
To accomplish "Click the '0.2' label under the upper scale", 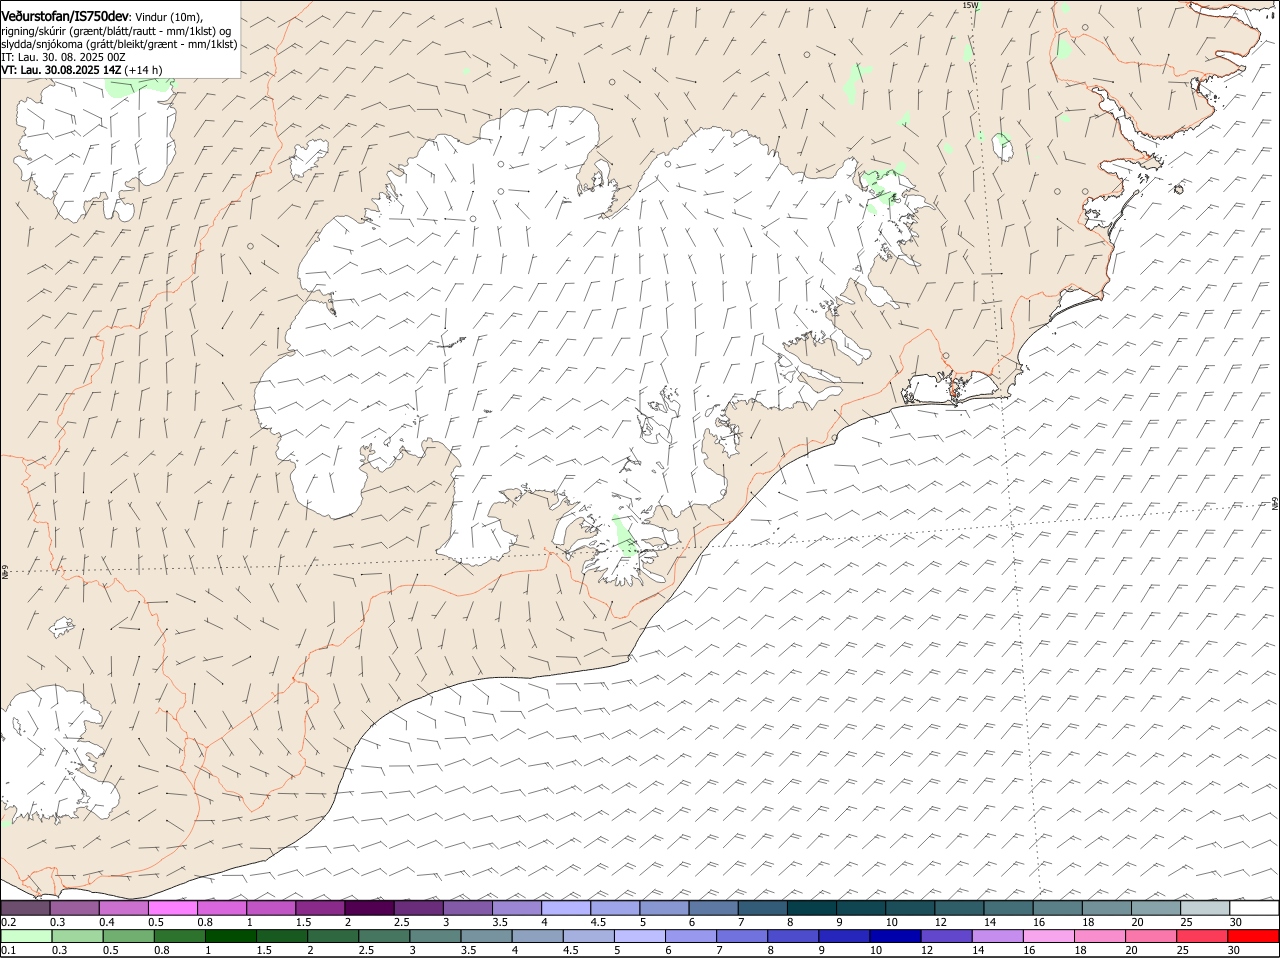I will coord(8,921).
